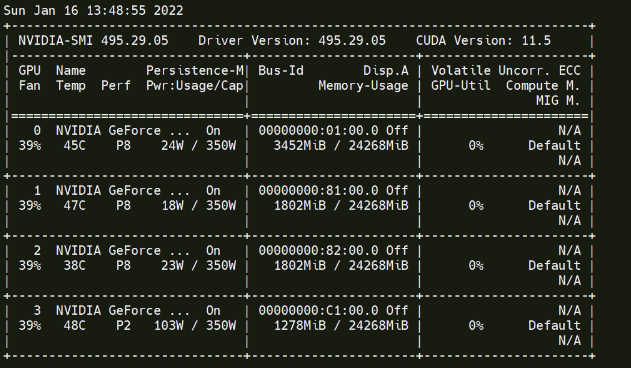Click power reading '18W / 350W'
The width and height of the screenshot is (631, 368).
tap(198, 206)
